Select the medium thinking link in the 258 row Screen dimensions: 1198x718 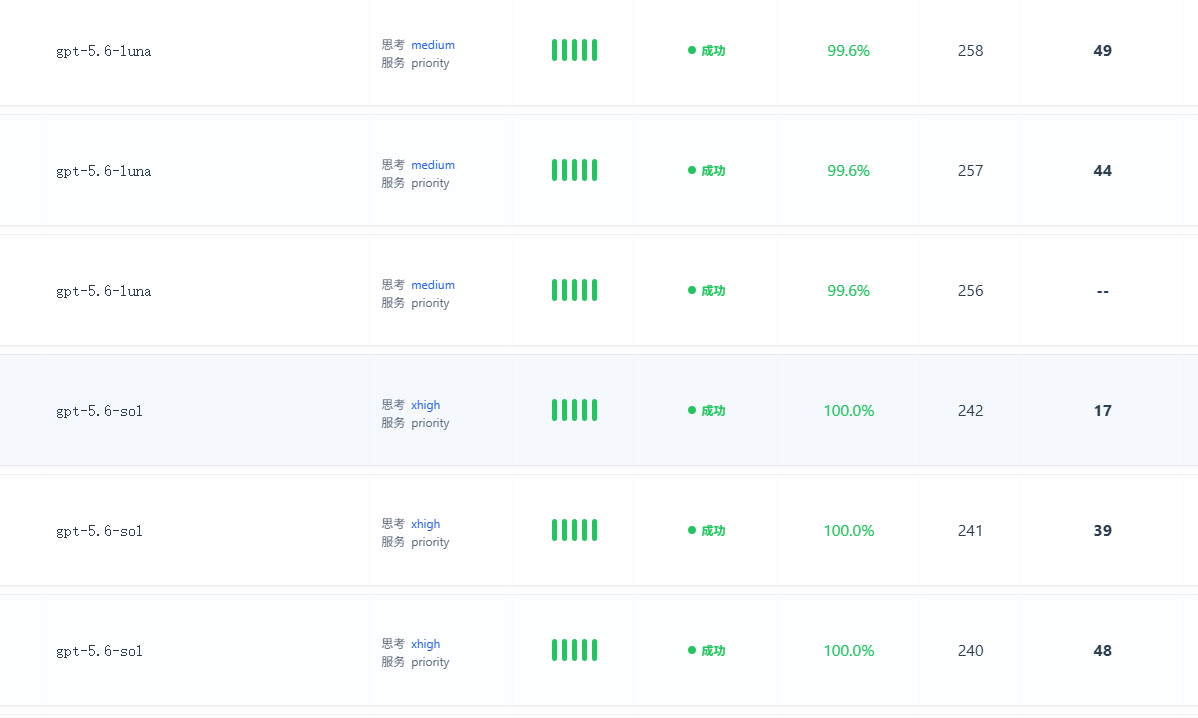pyautogui.click(x=432, y=45)
